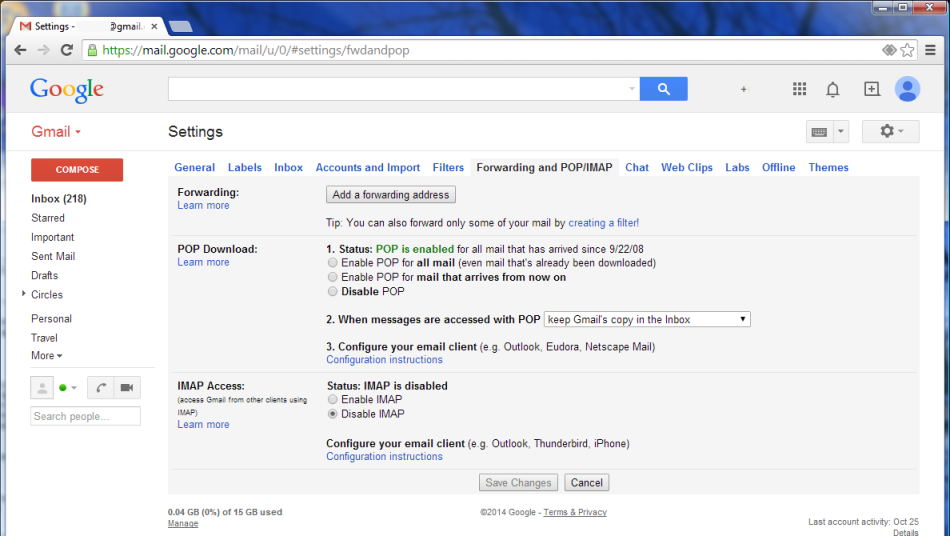This screenshot has width=950, height=536.
Task: Open search options dropdown arrow
Action: coord(631,89)
